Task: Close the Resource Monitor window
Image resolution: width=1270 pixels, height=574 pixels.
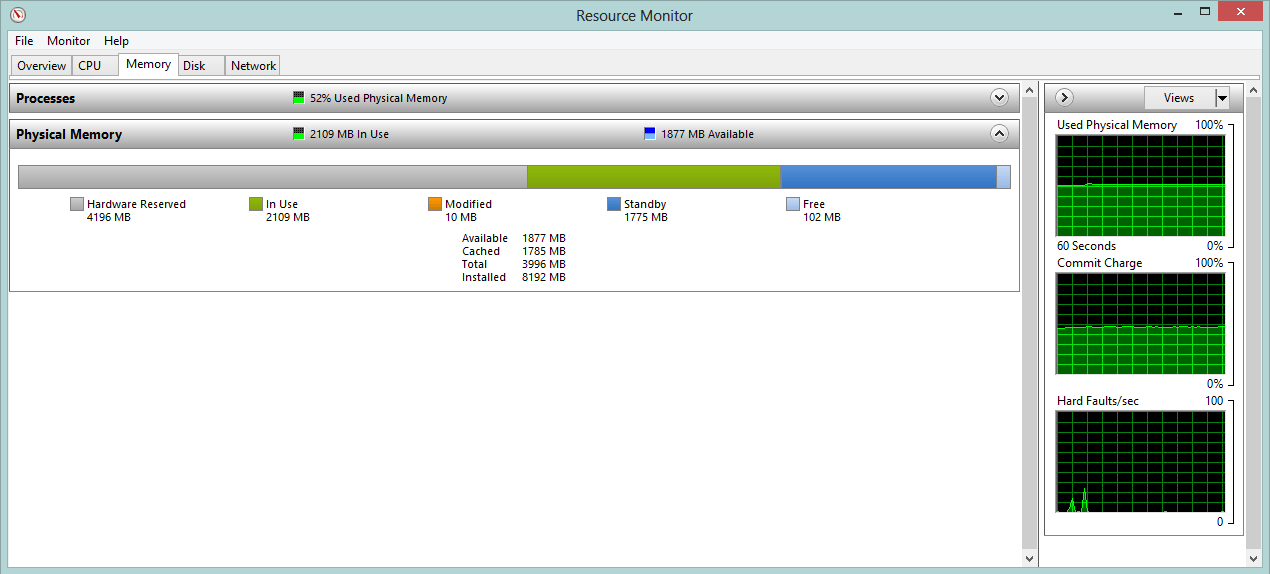Action: (1241, 12)
